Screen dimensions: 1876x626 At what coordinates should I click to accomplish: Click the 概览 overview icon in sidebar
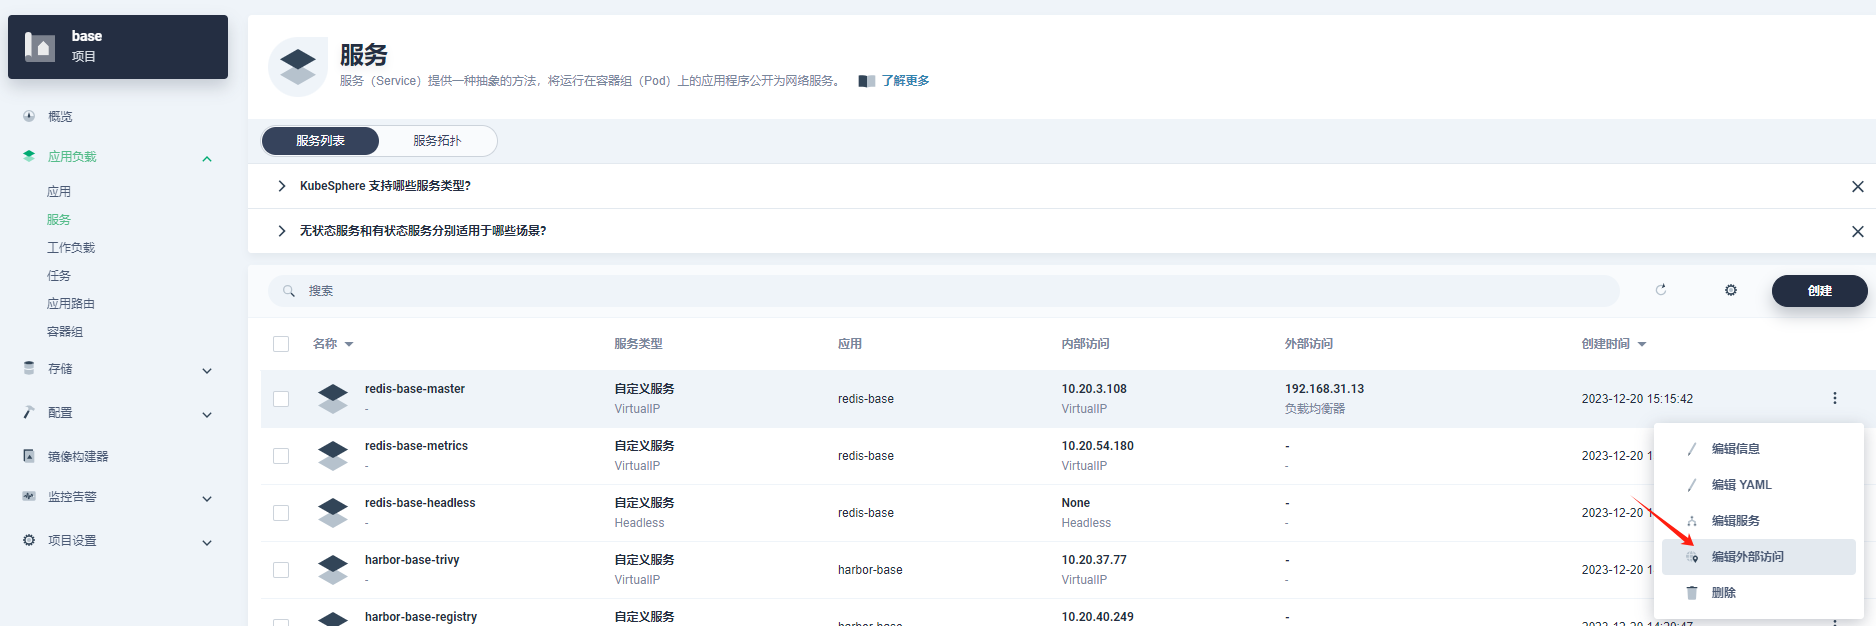[x=29, y=116]
